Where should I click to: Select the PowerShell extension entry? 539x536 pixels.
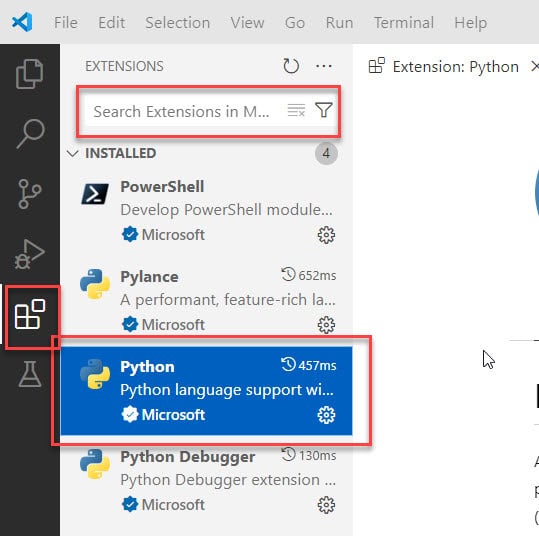(206, 211)
